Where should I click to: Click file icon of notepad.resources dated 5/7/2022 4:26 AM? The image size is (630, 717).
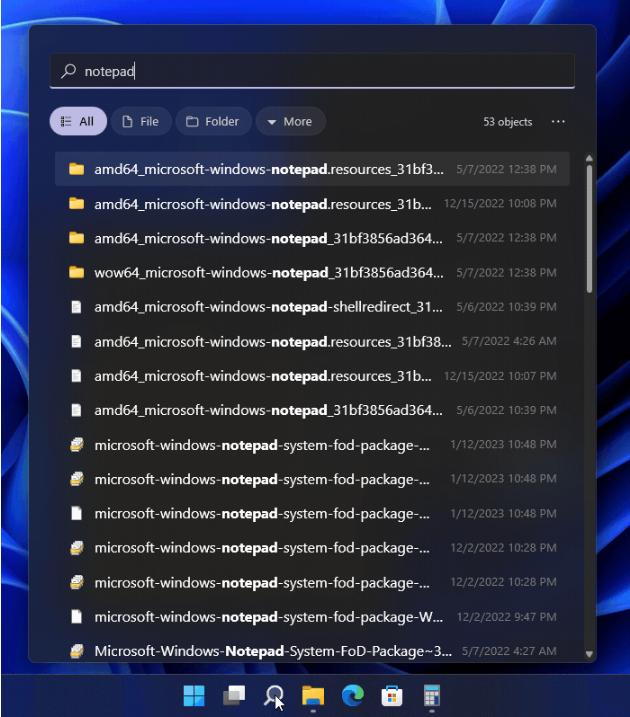pyautogui.click(x=76, y=341)
